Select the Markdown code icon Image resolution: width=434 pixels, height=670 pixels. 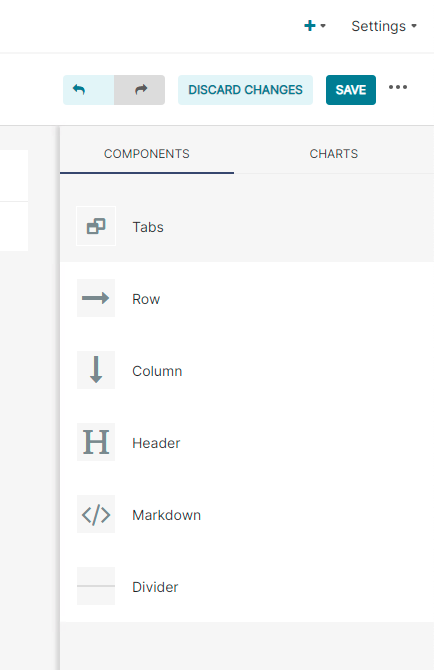point(96,514)
